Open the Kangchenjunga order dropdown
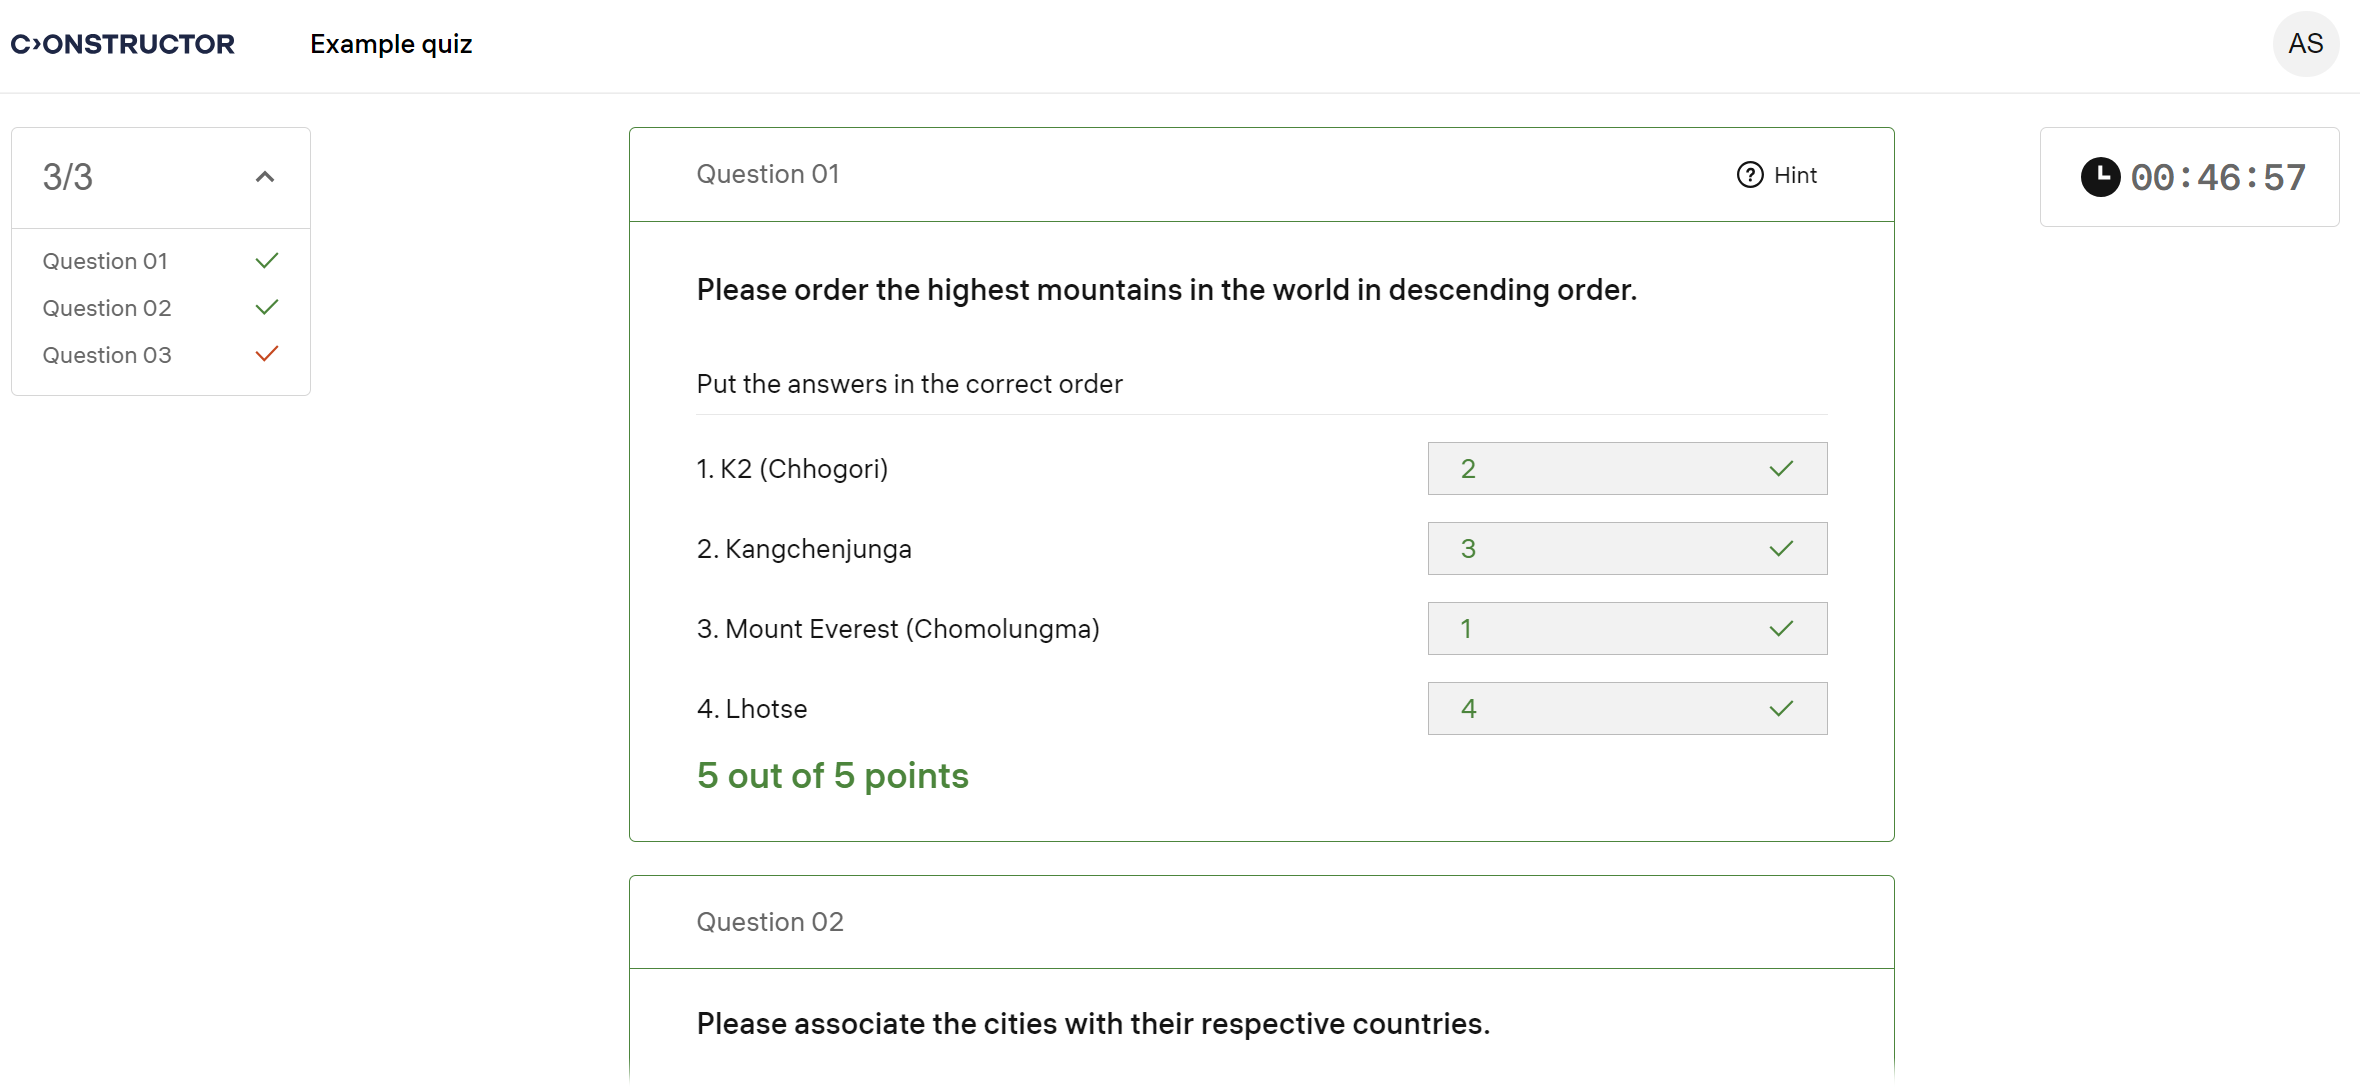The height and width of the screenshot is (1088, 2360). coord(1626,549)
